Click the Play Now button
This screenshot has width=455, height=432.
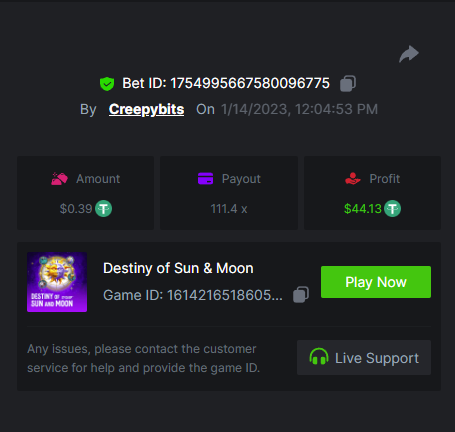click(x=376, y=282)
